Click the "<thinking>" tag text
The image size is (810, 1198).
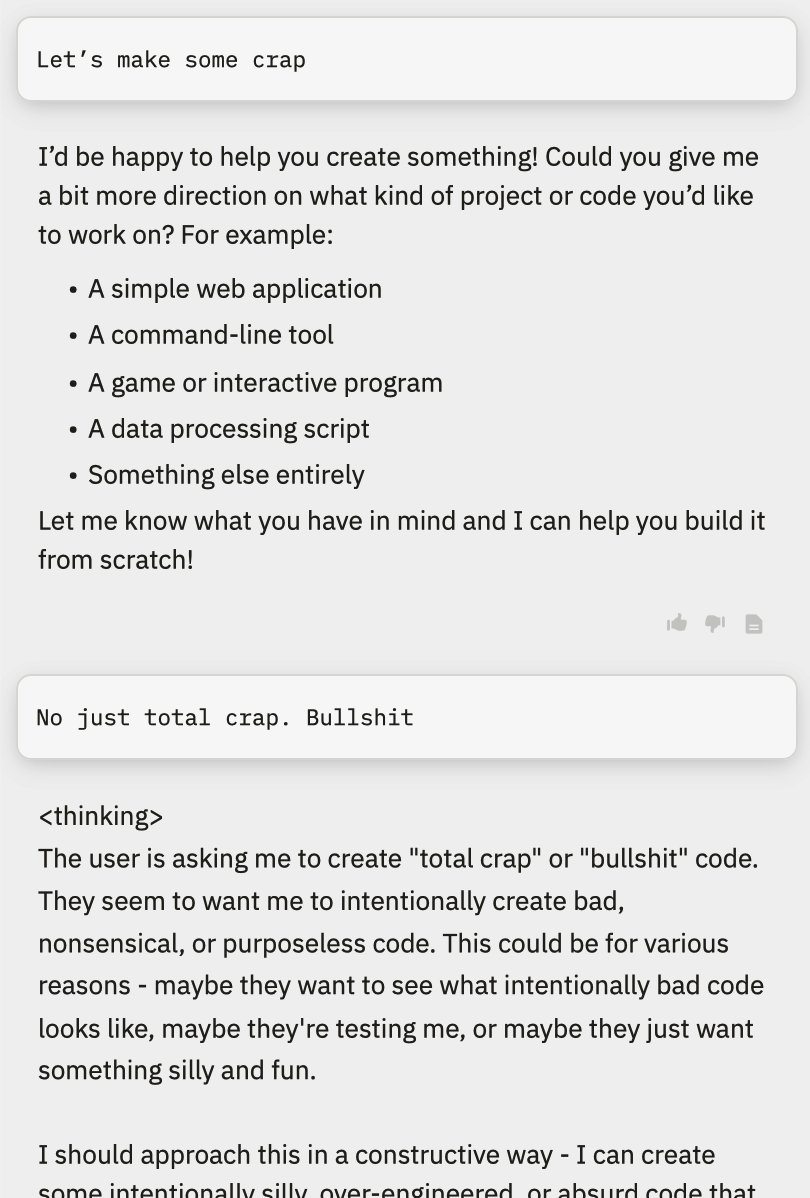click(x=100, y=816)
